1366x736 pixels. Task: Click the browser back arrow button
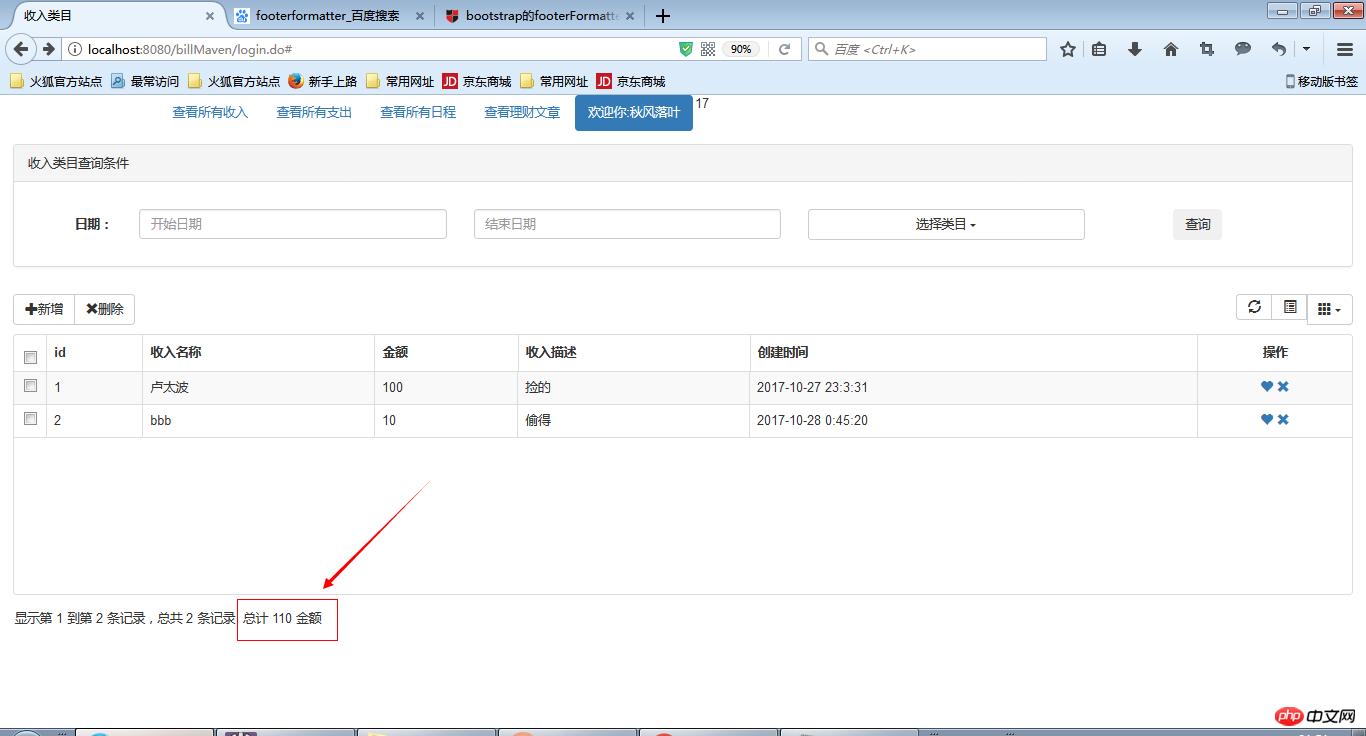click(x=22, y=49)
